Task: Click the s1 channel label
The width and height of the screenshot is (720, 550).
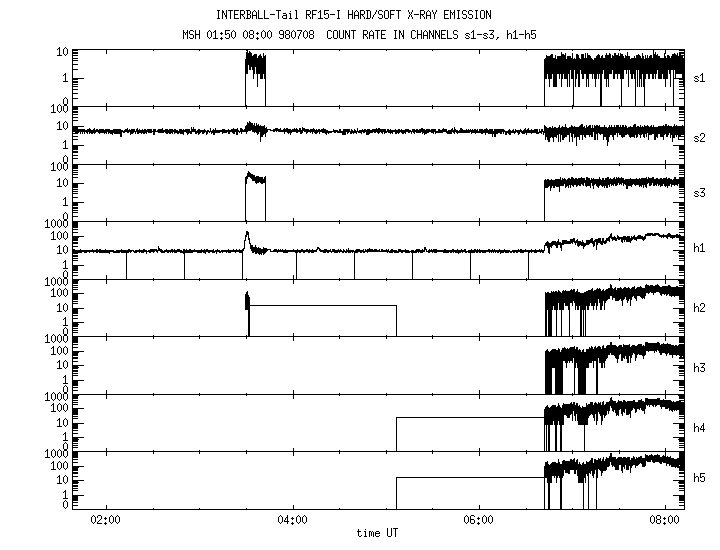Action: tap(700, 77)
